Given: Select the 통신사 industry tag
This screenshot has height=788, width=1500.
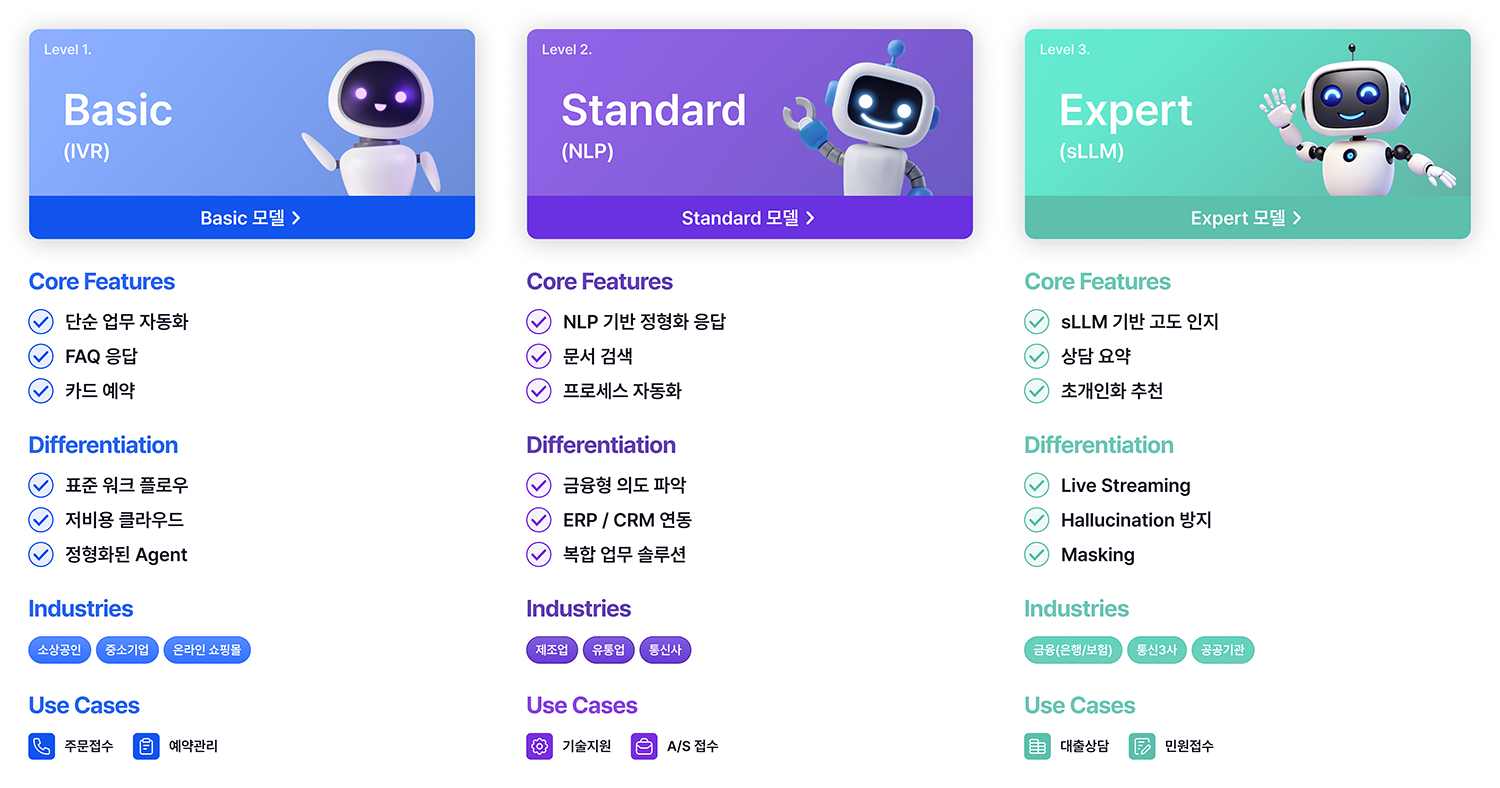Looking at the screenshot, I should [665, 650].
